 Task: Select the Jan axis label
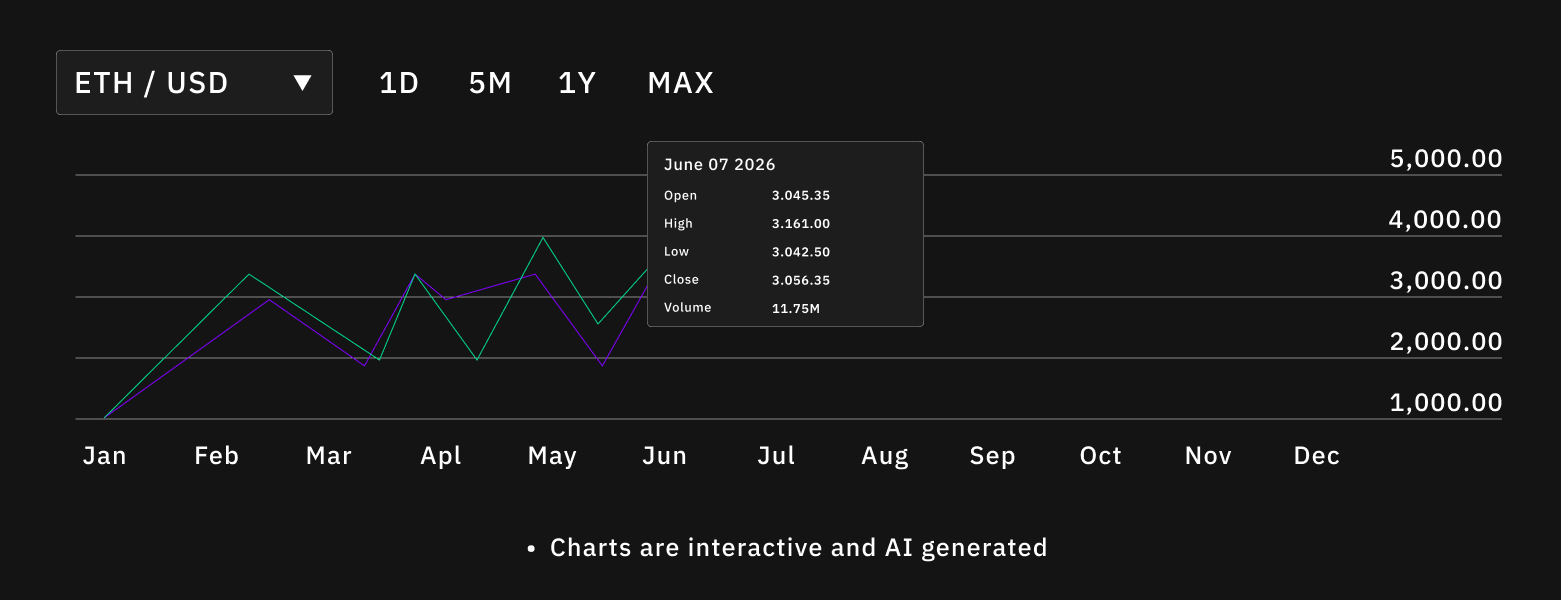(104, 455)
